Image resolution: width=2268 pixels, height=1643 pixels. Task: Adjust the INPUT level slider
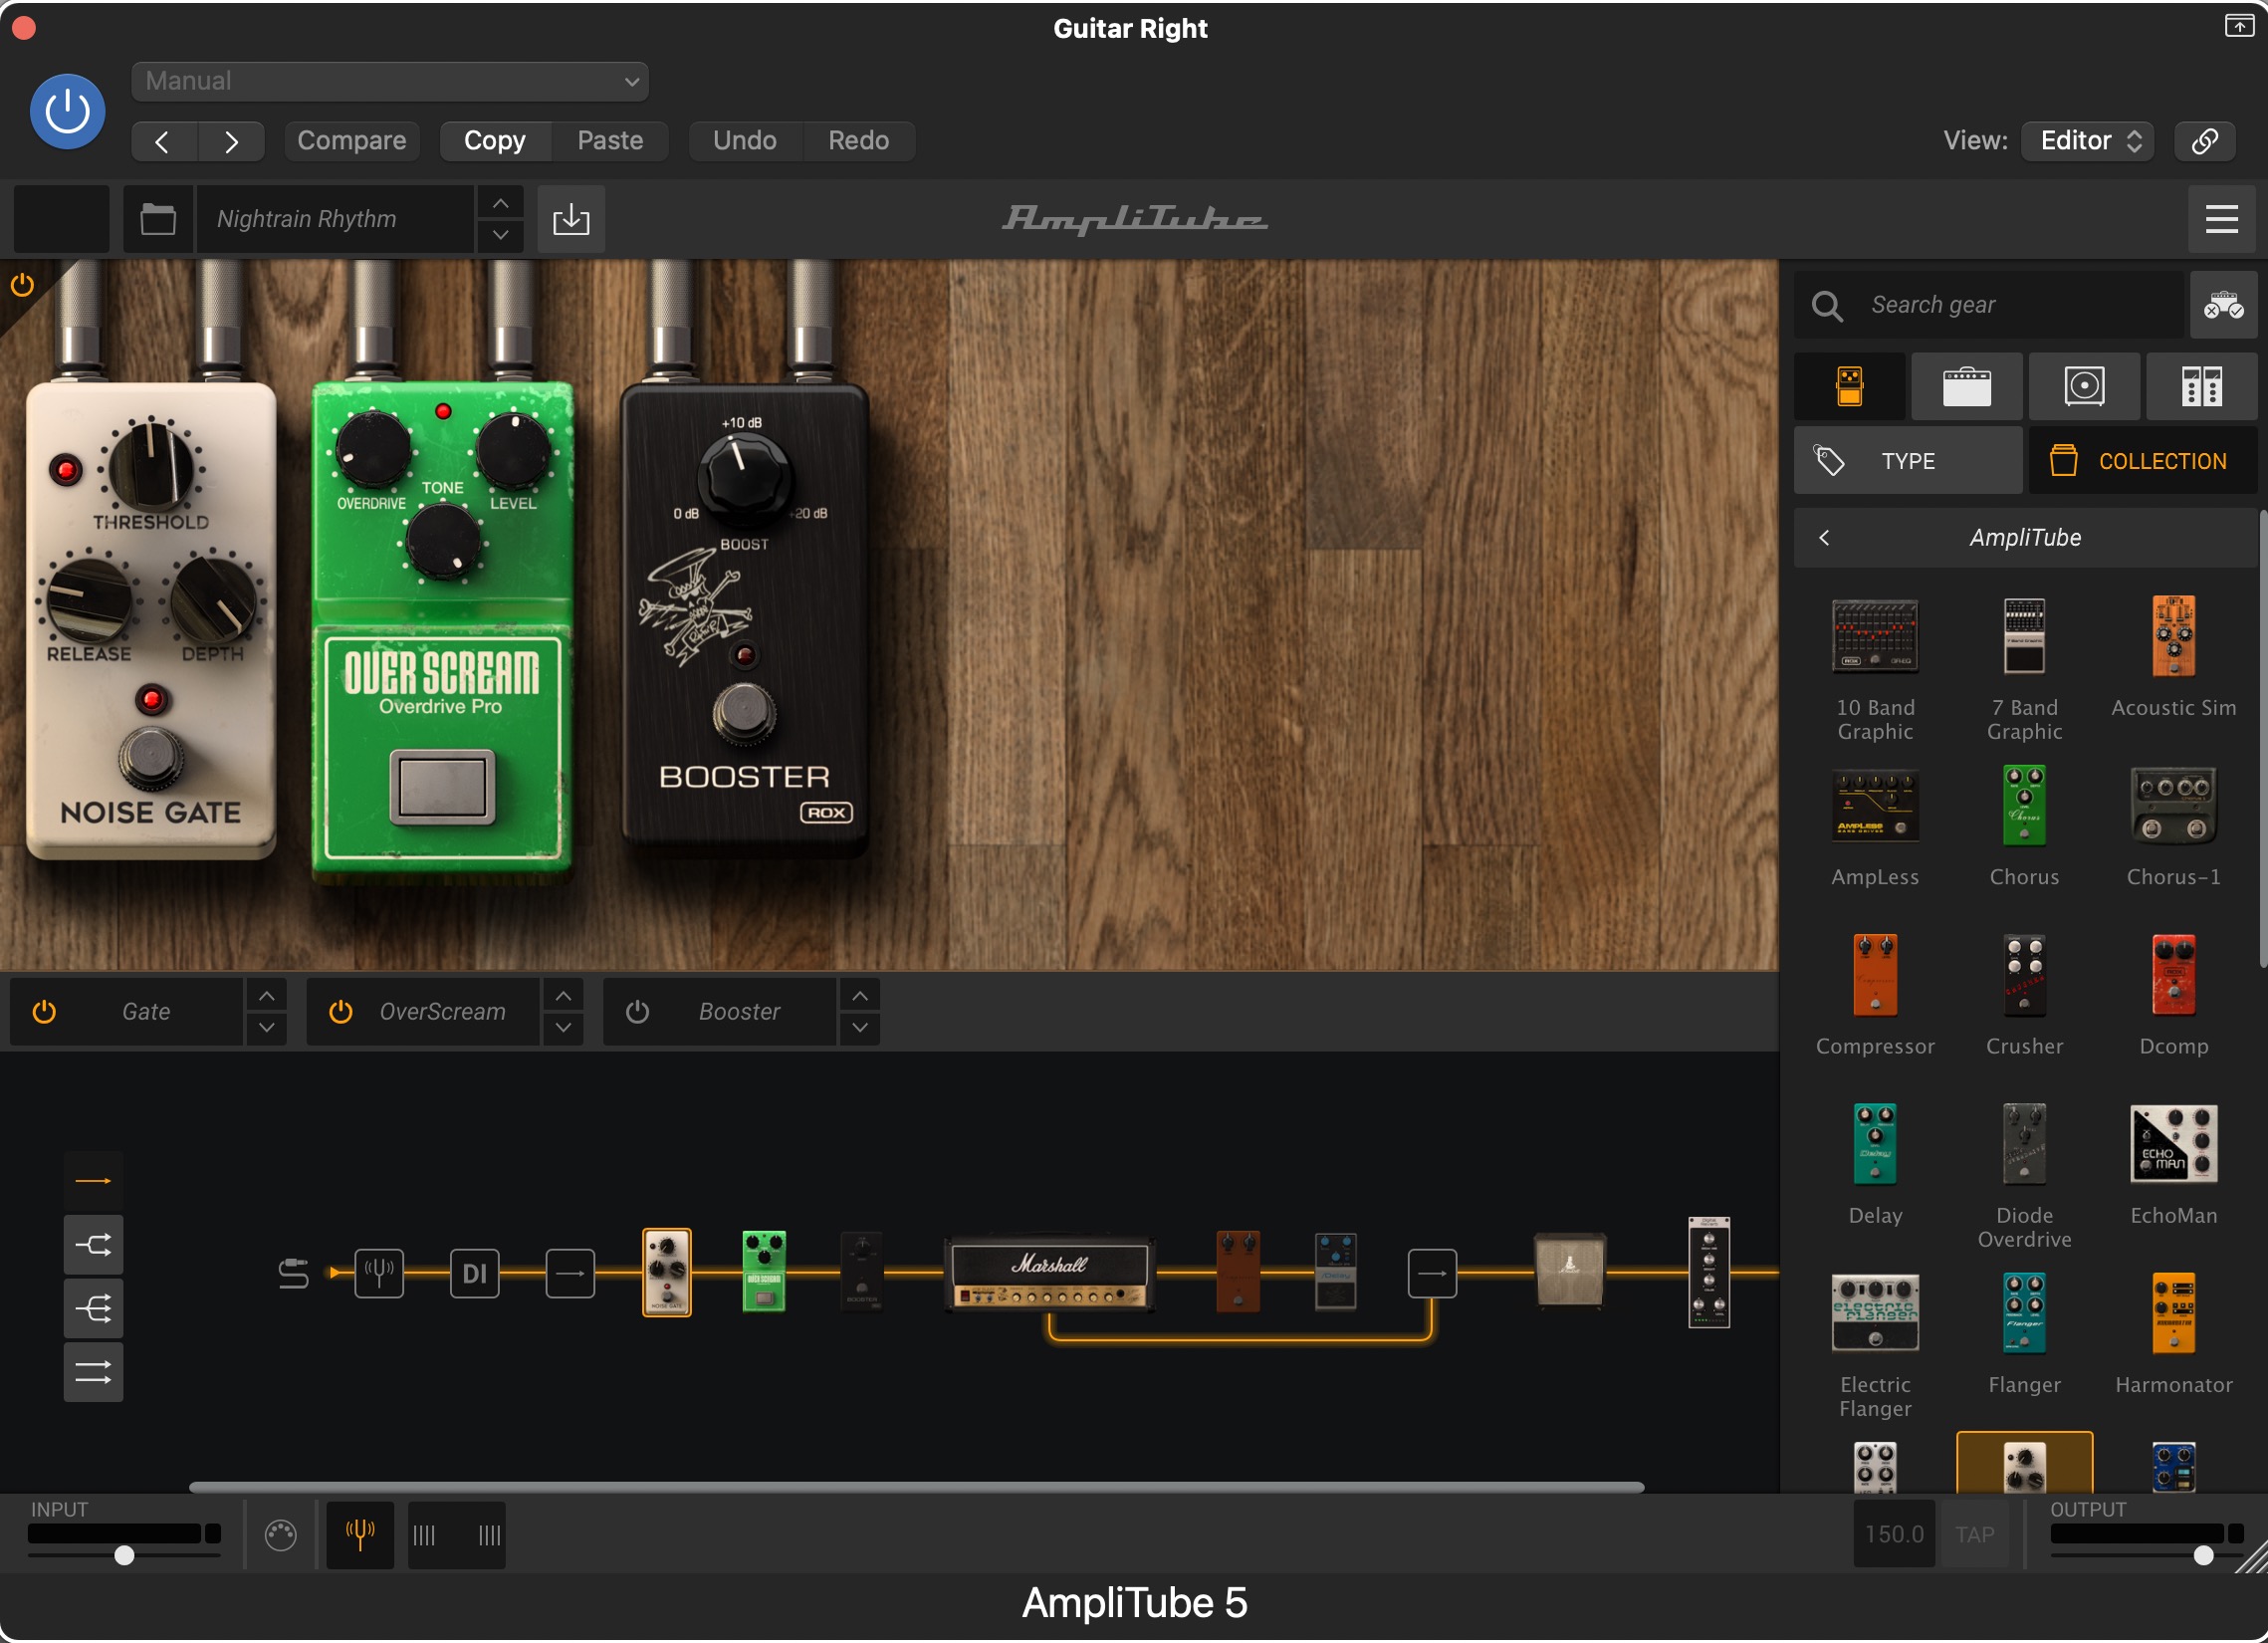124,1555
